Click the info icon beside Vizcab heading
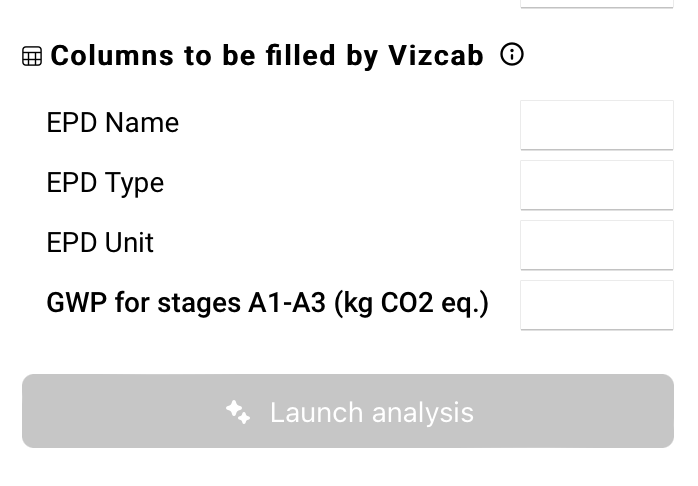 point(512,55)
